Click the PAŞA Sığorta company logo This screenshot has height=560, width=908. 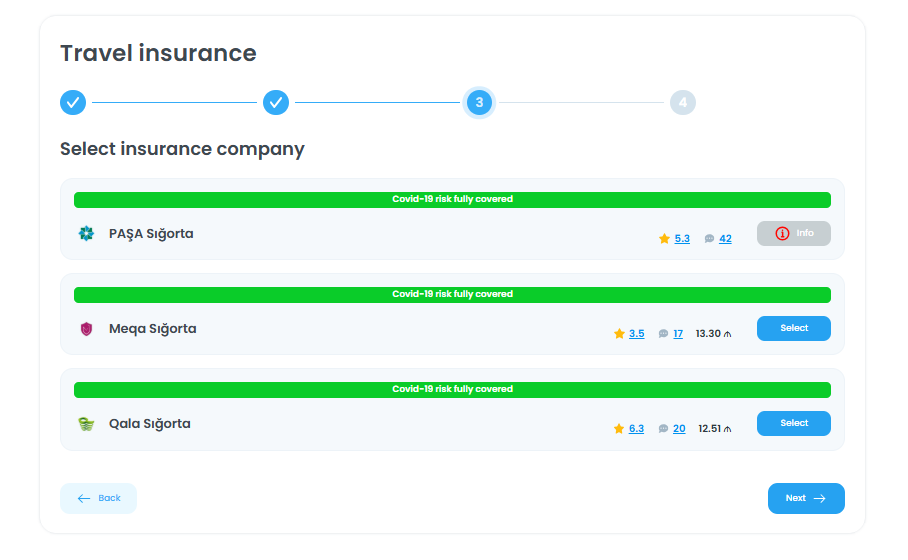[86, 234]
